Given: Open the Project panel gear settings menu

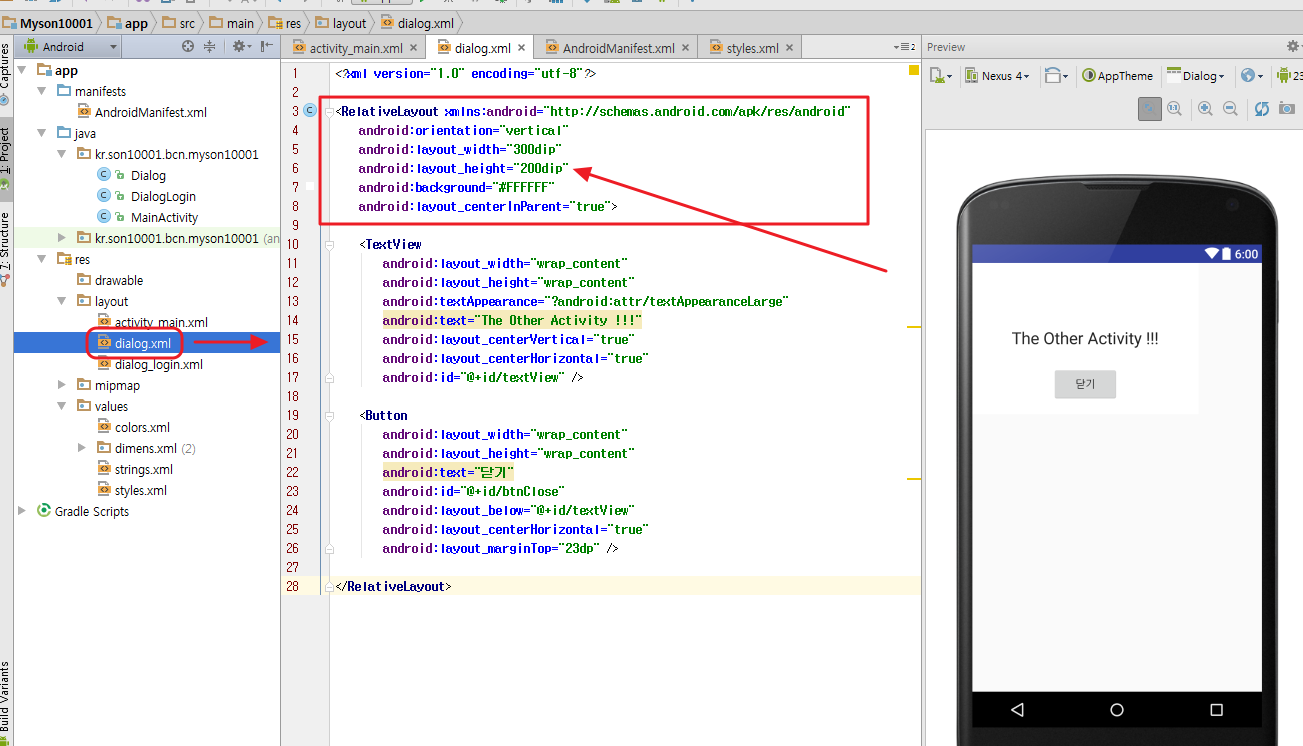Looking at the screenshot, I should coord(240,46).
